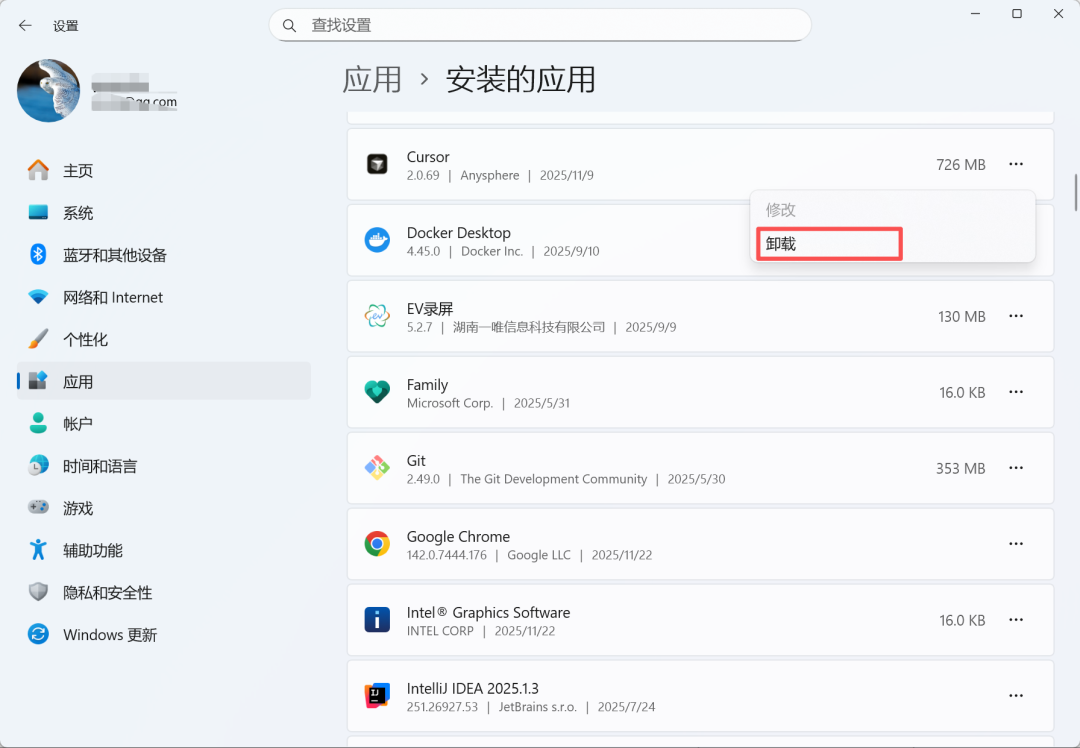
Task: Click the IntelliJ IDEA icon
Action: tap(377, 696)
